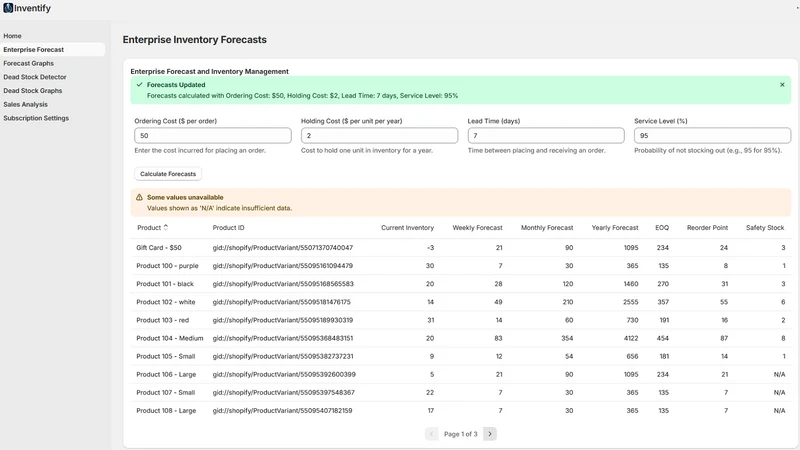
Task: Click the Current Inventory column header
Action: (407, 228)
